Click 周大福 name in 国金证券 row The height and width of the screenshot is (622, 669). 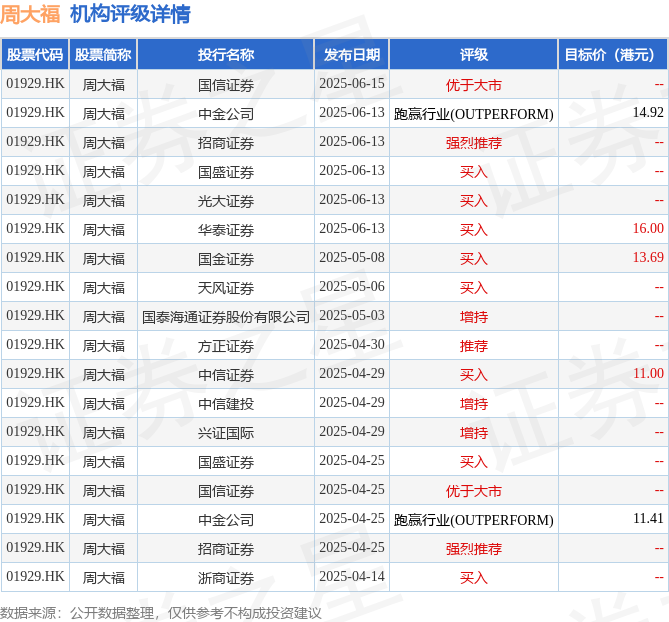103,259
